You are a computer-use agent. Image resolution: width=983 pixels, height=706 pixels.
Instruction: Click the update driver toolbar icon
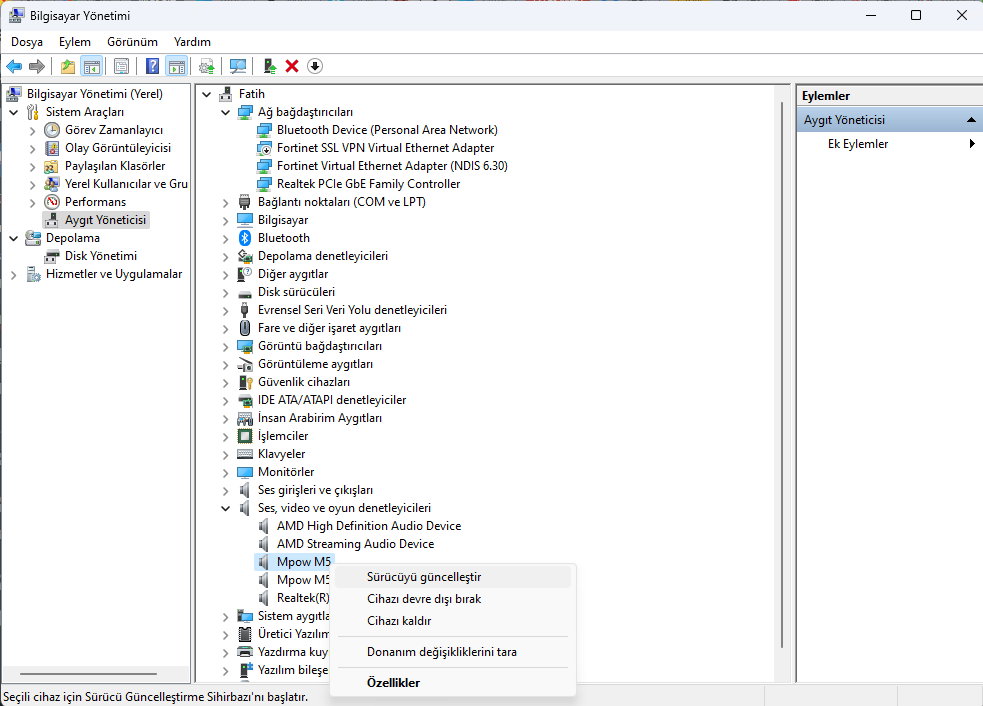269,66
